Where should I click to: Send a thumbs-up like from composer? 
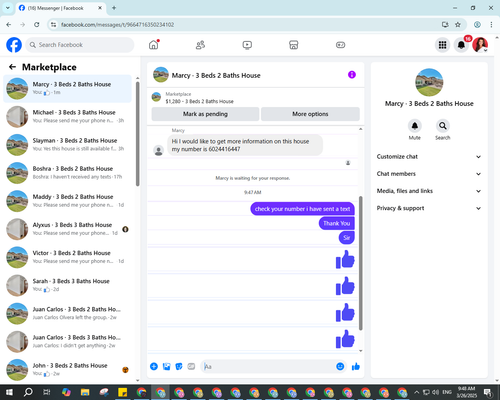[x=356, y=367]
